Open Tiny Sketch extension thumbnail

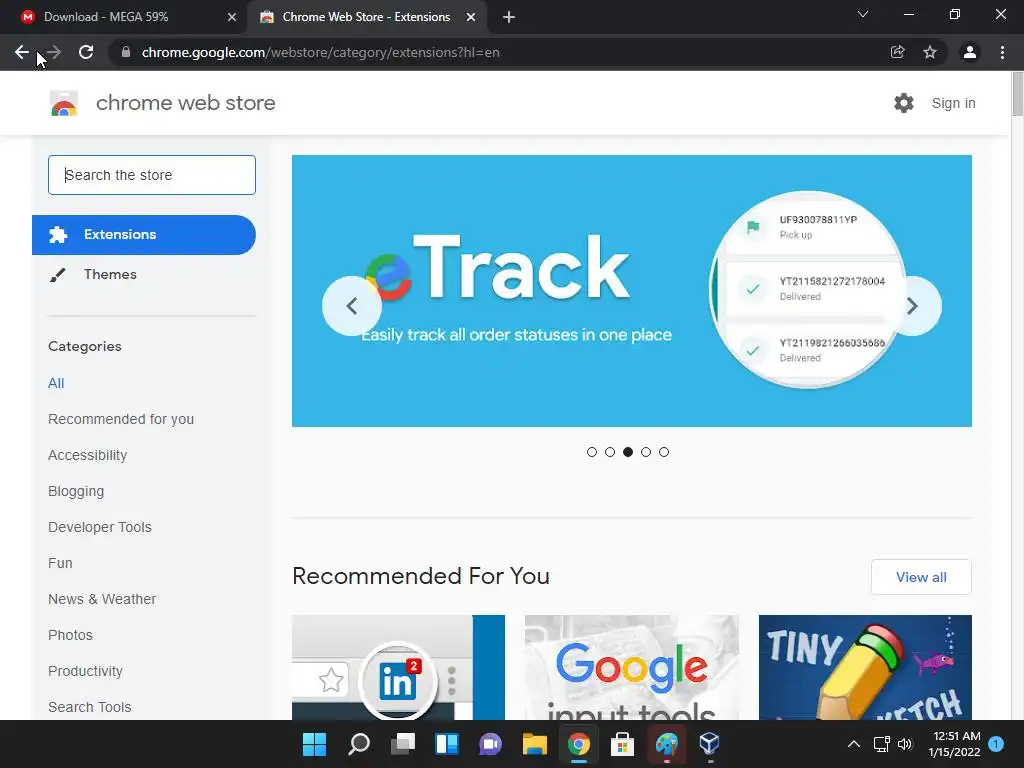point(865,667)
